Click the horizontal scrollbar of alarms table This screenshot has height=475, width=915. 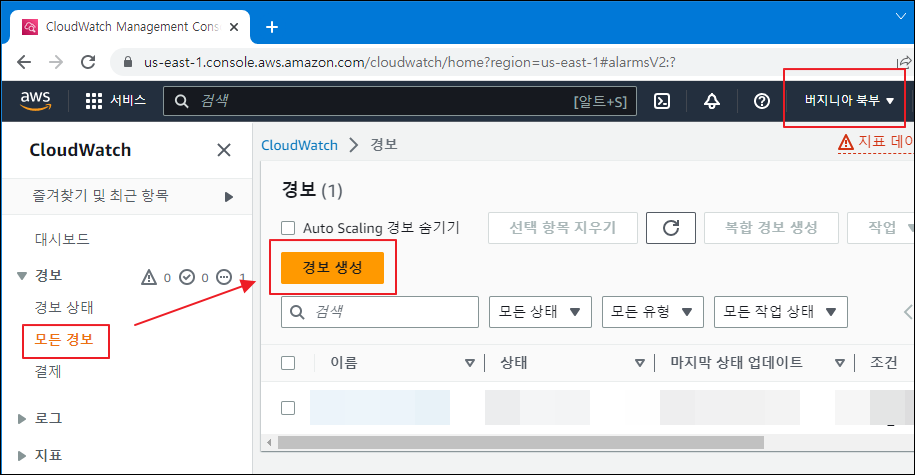[x=521, y=443]
